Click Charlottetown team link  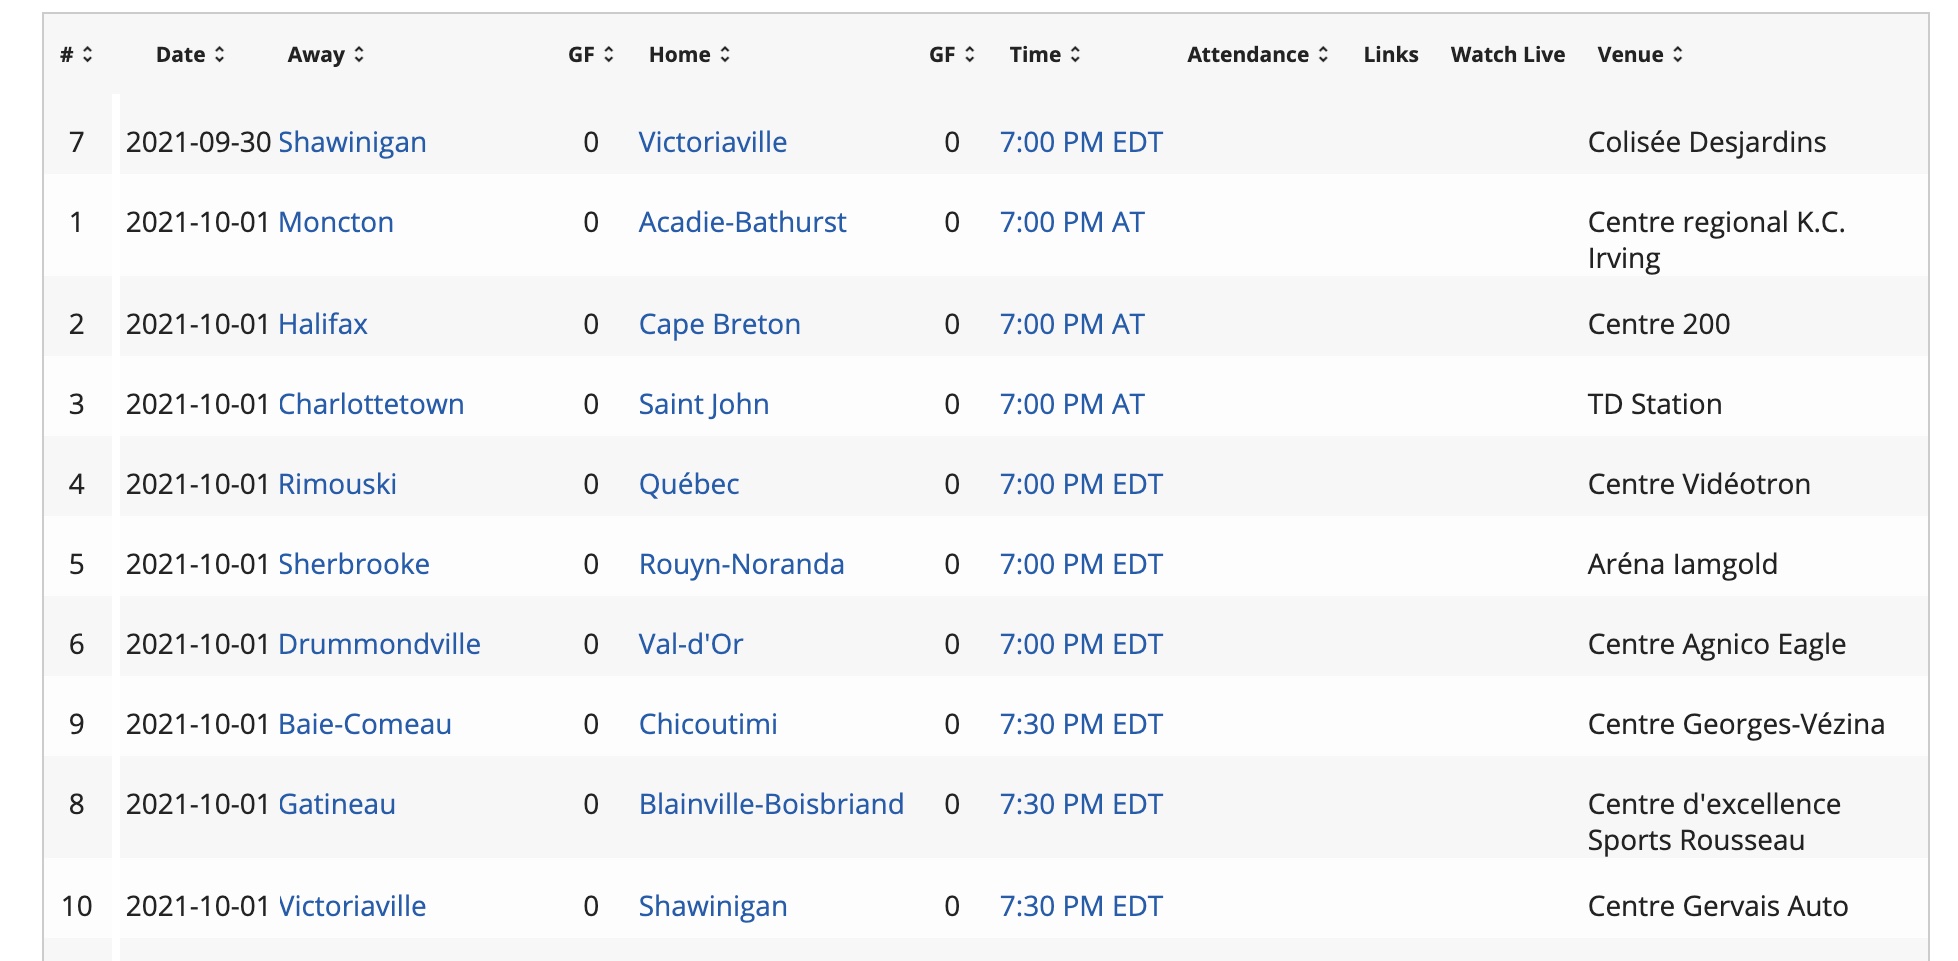(x=371, y=404)
